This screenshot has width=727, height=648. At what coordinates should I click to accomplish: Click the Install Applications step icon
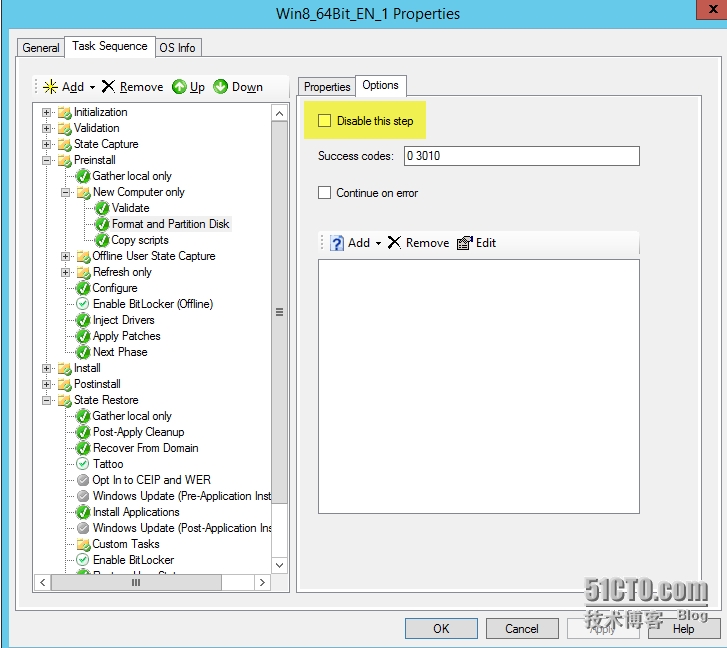83,512
